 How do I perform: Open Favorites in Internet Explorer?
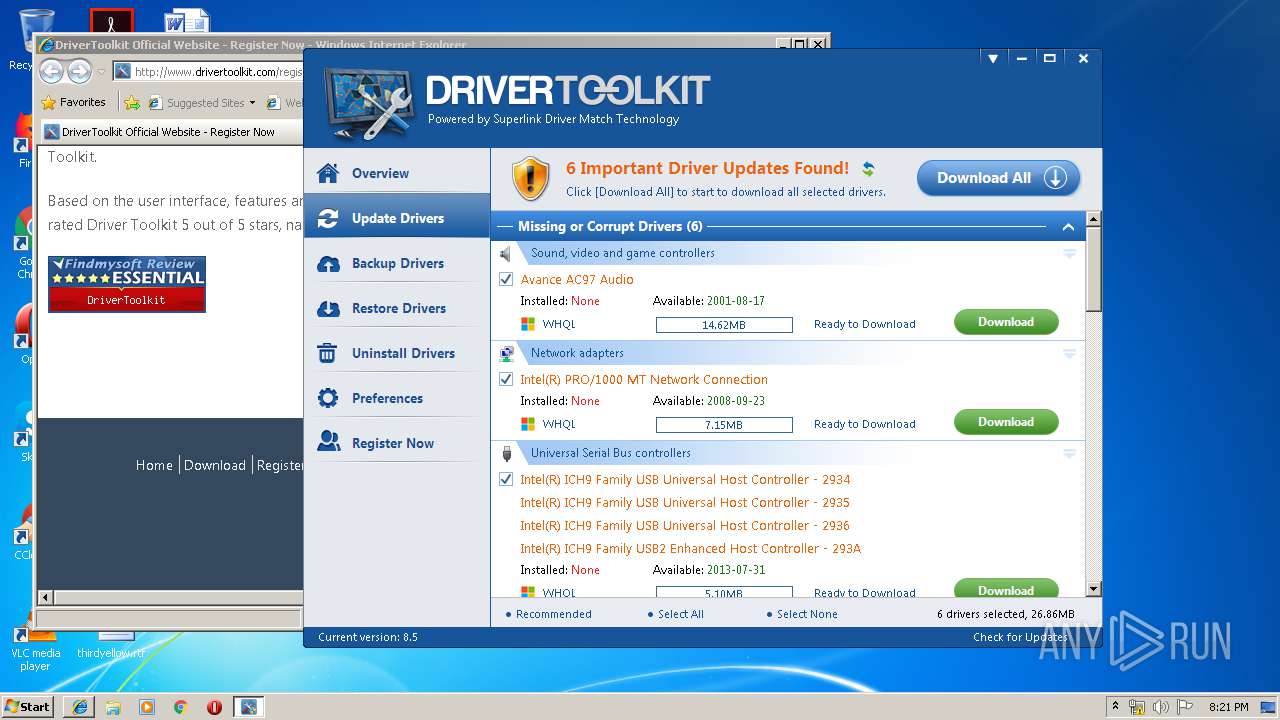[73, 102]
